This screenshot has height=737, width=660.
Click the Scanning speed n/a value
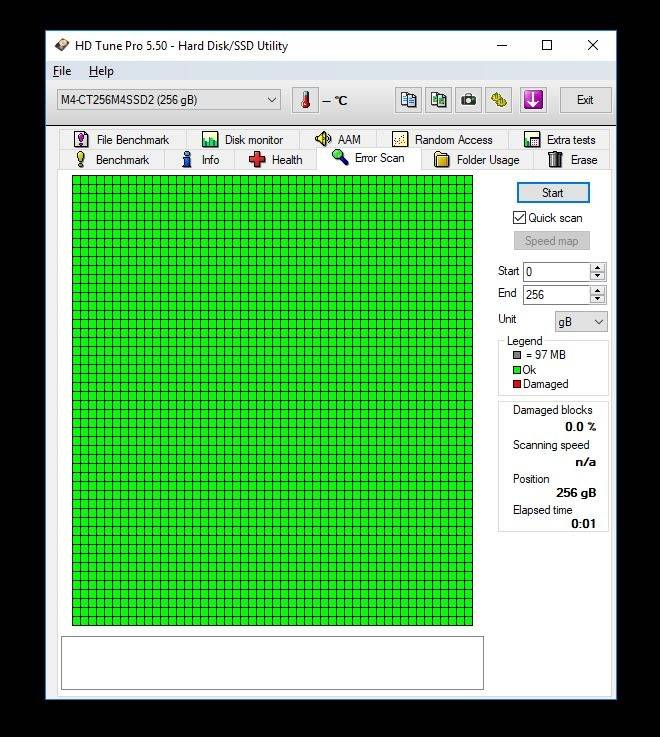585,462
